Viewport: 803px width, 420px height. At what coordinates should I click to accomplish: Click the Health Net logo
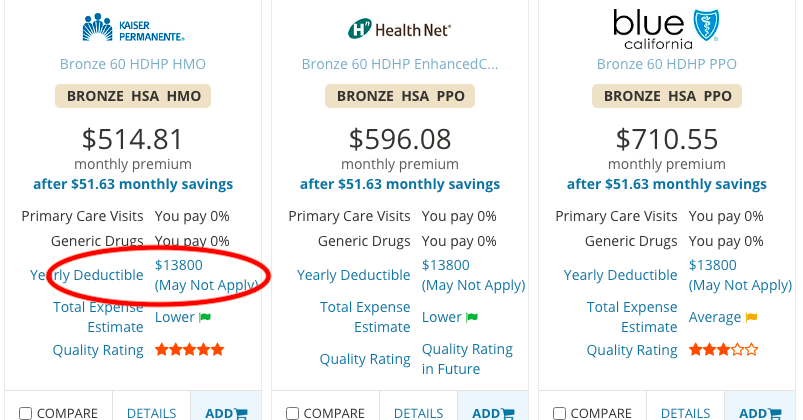point(399,30)
